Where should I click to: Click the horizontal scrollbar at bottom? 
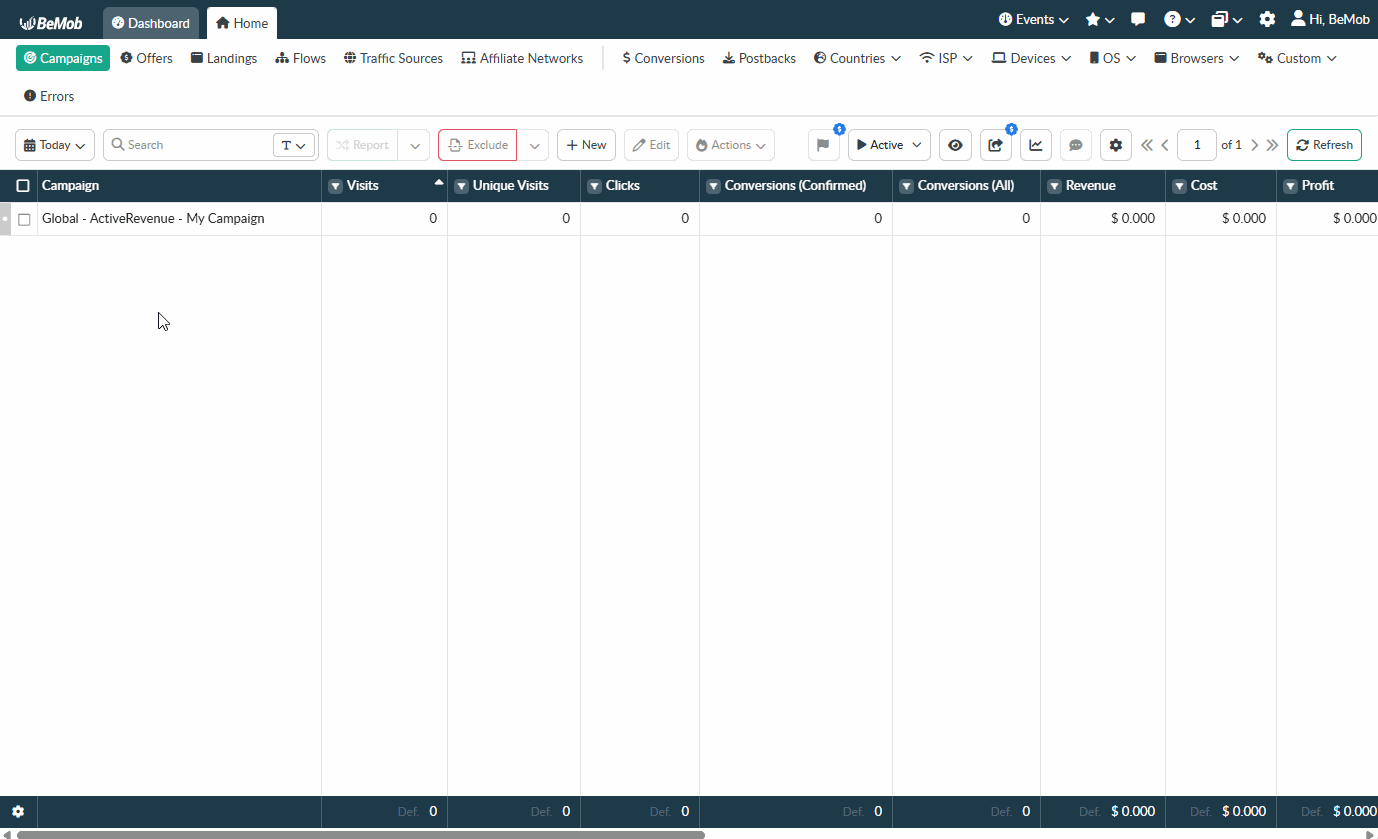coord(361,834)
